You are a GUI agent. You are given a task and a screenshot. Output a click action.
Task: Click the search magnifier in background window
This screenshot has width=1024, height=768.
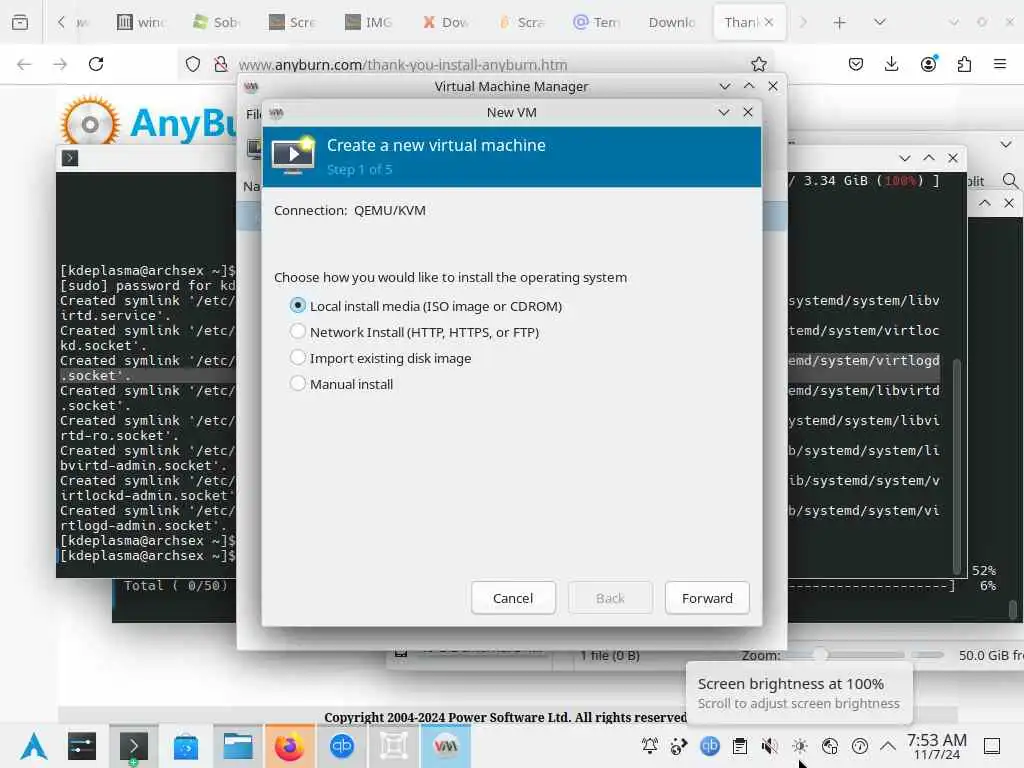[x=1010, y=181]
